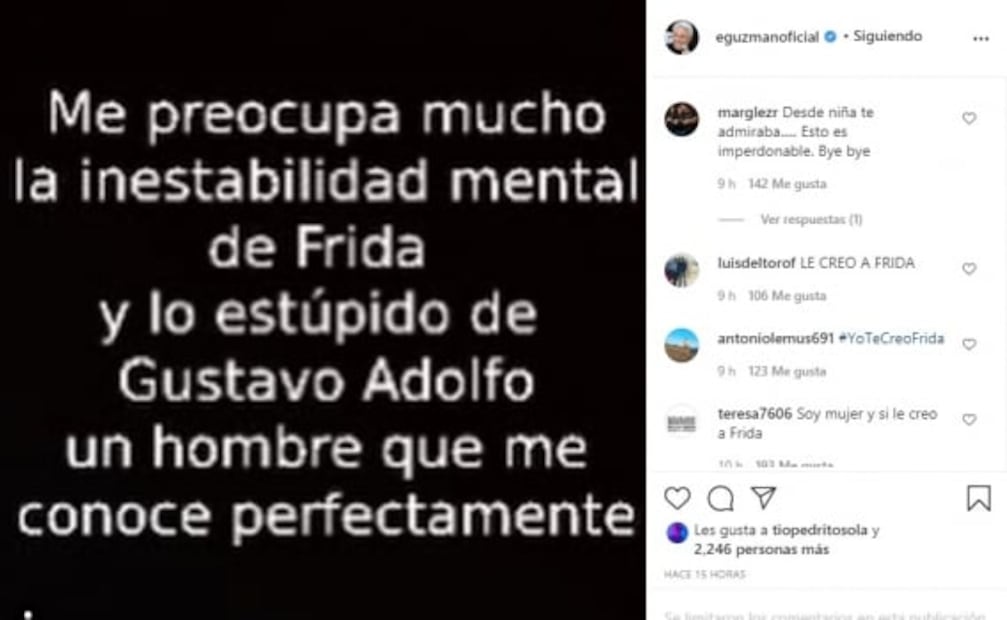The height and width of the screenshot is (620, 1007).
Task: Share the post with the paper plane icon
Action: (764, 498)
